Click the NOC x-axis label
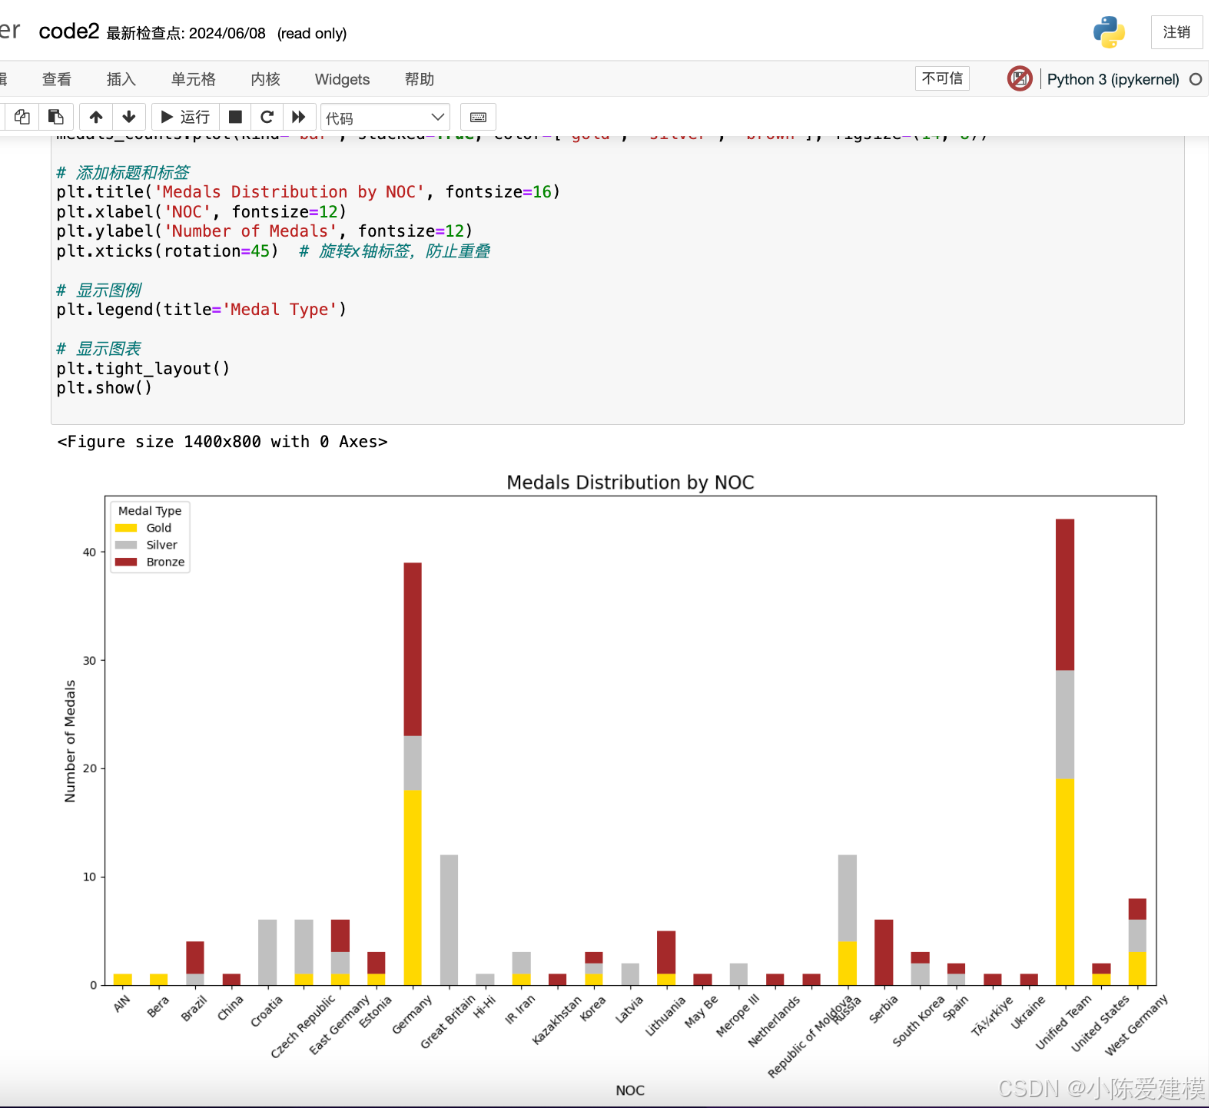This screenshot has height=1108, width=1209. pos(630,1090)
